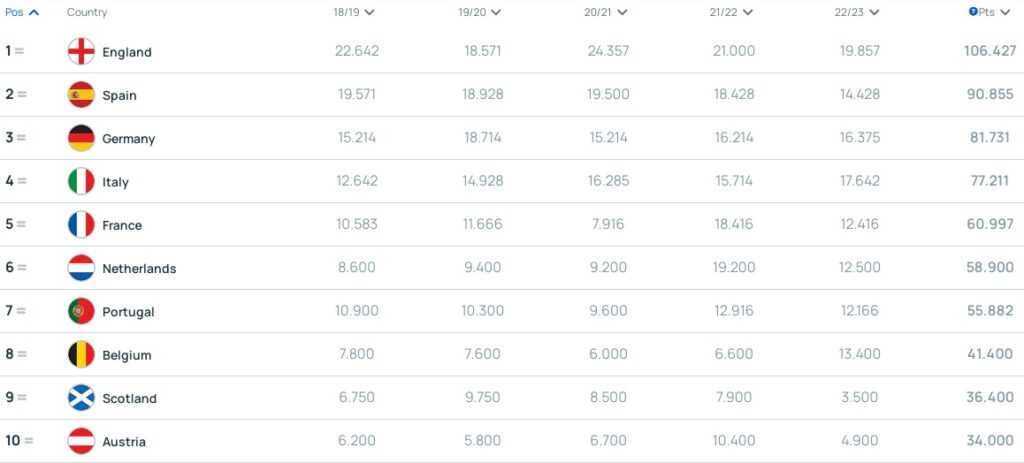
Task: Sort by the Pts column chevron
Action: (1006, 12)
